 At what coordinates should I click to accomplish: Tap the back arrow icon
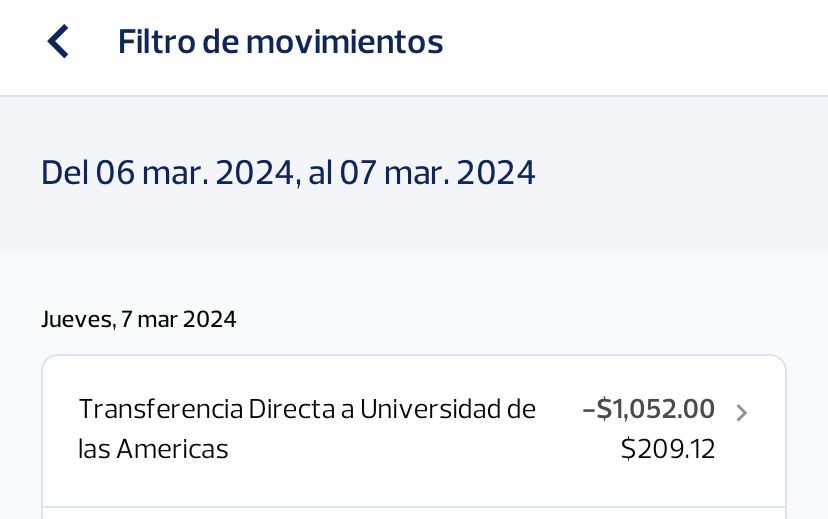tap(58, 42)
